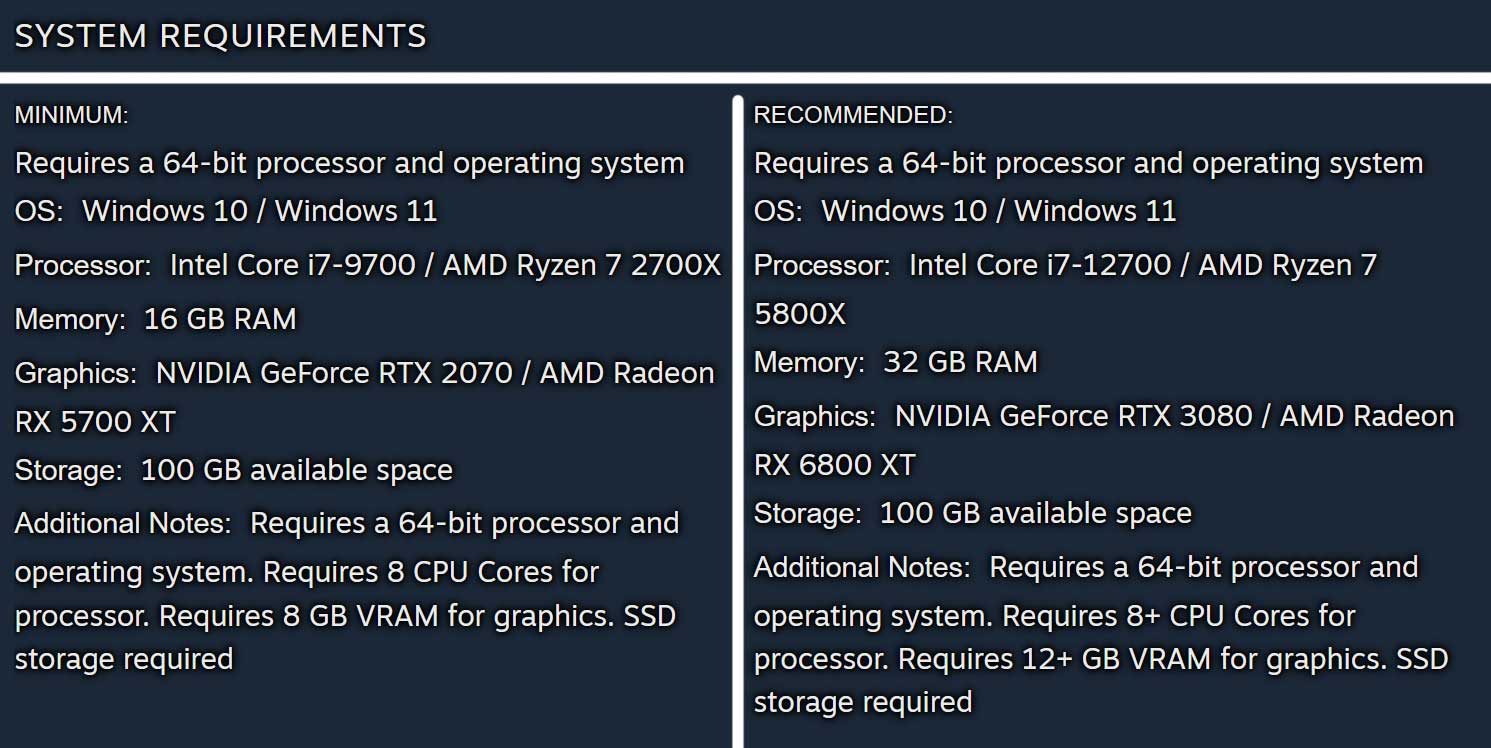
Task: Click minimum Storage 100 GB available space
Action: [233, 471]
